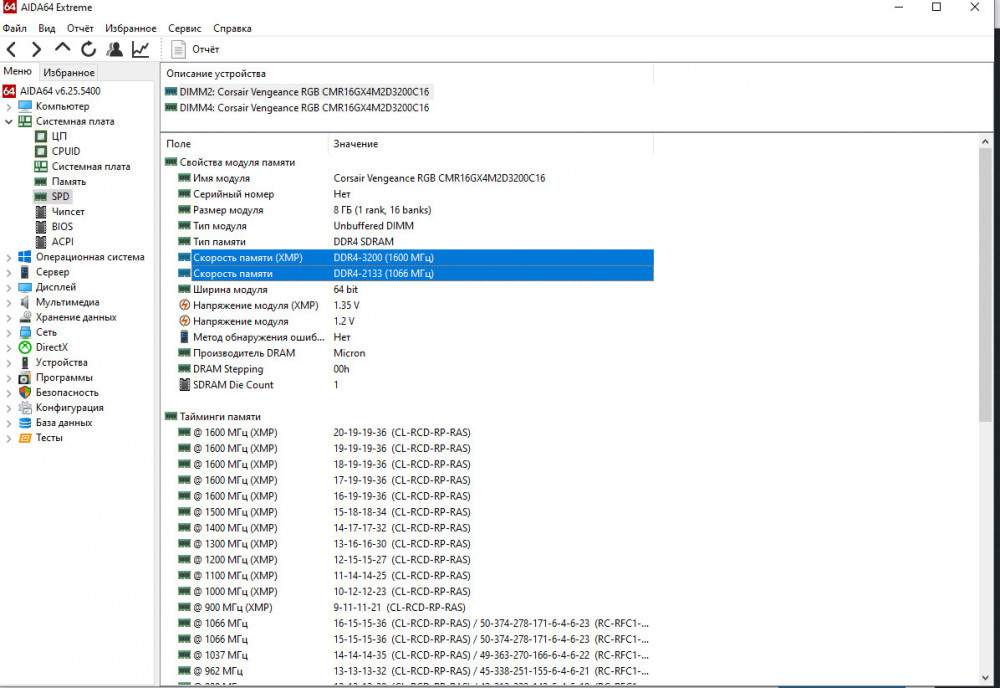Select the Скорость памяти (XMP) row
This screenshot has height=688, width=1000.
415,258
